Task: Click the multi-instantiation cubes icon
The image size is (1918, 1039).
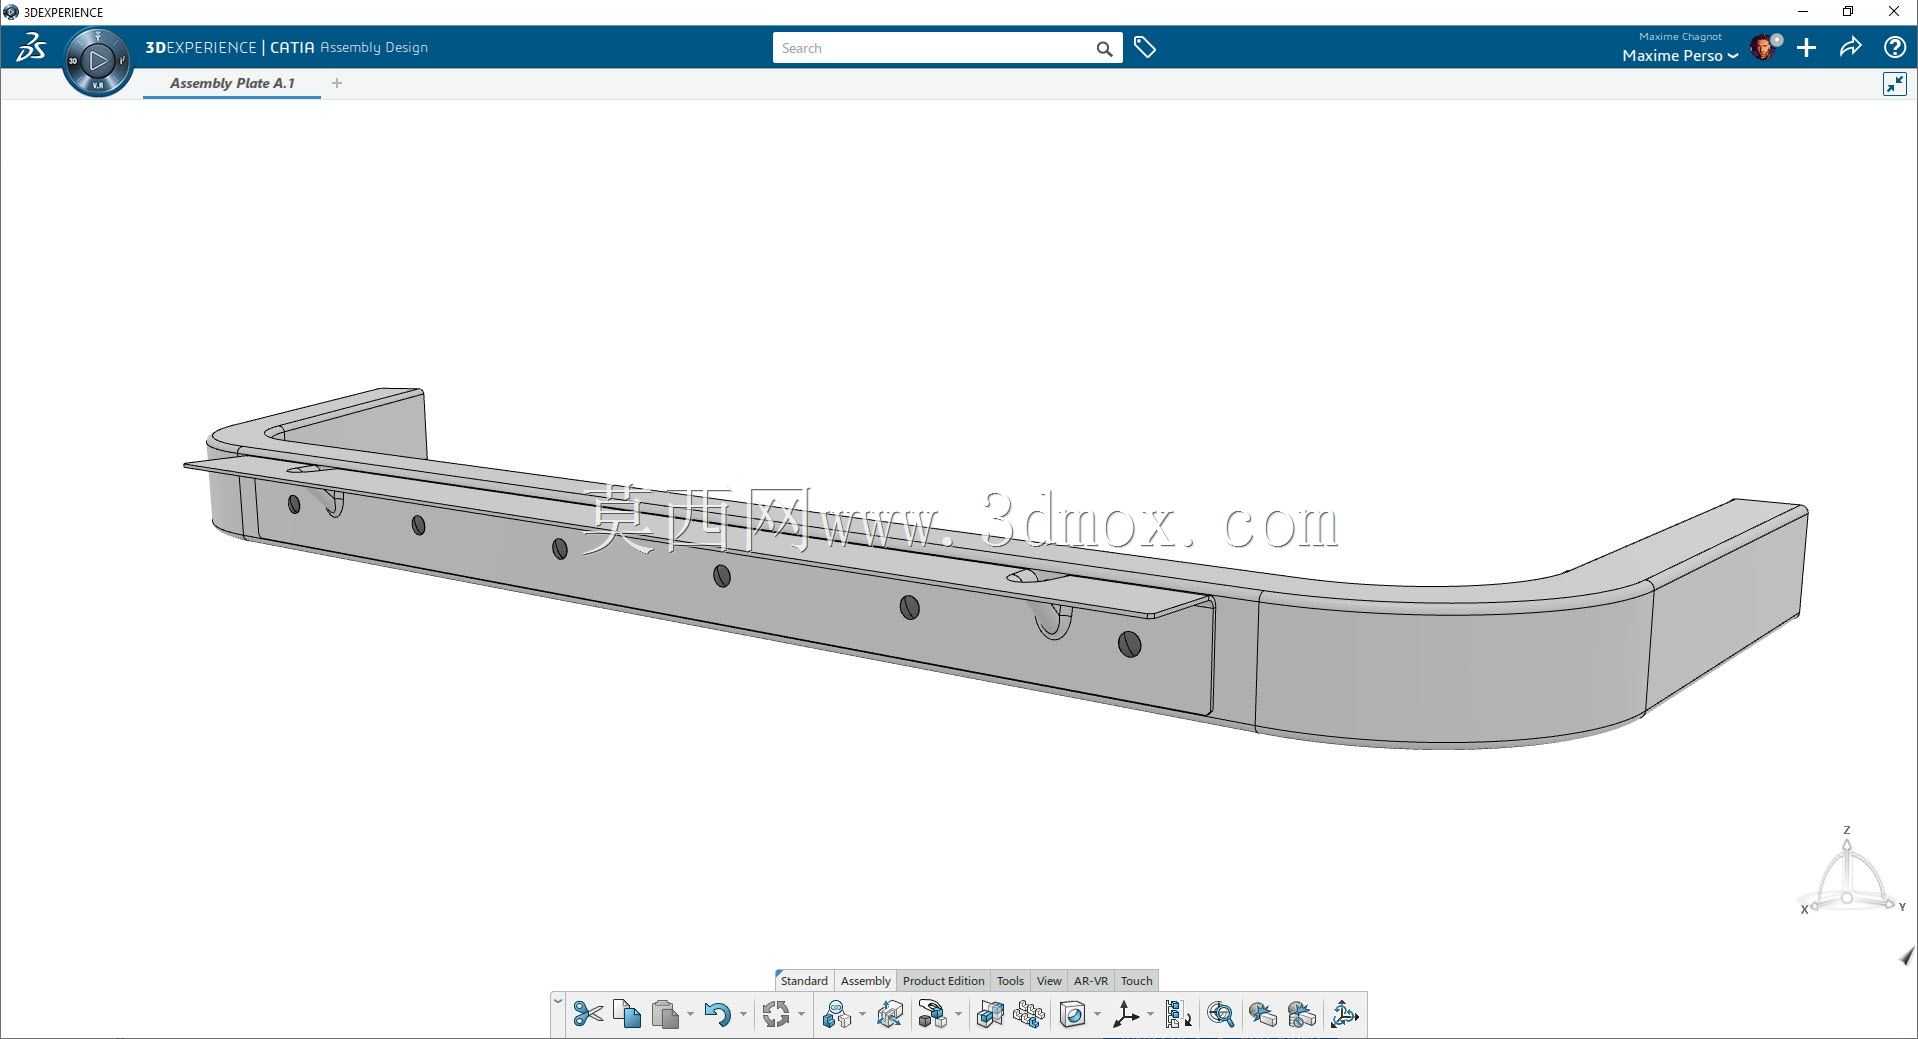Action: pos(1029,1014)
